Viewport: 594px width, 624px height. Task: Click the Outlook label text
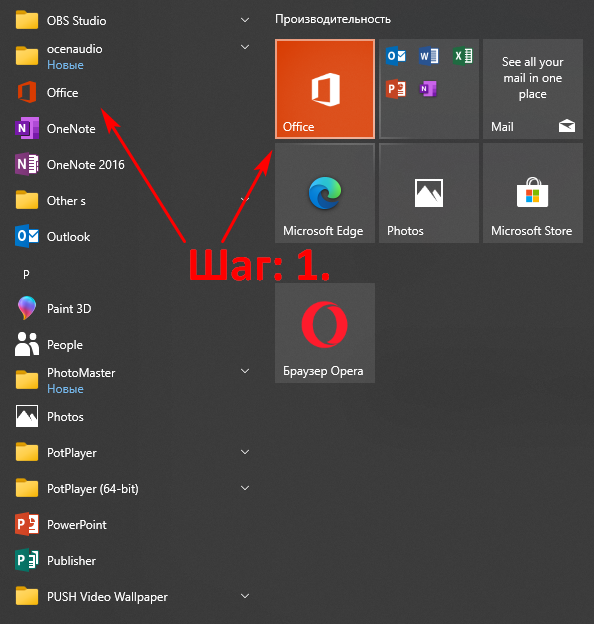coord(68,237)
